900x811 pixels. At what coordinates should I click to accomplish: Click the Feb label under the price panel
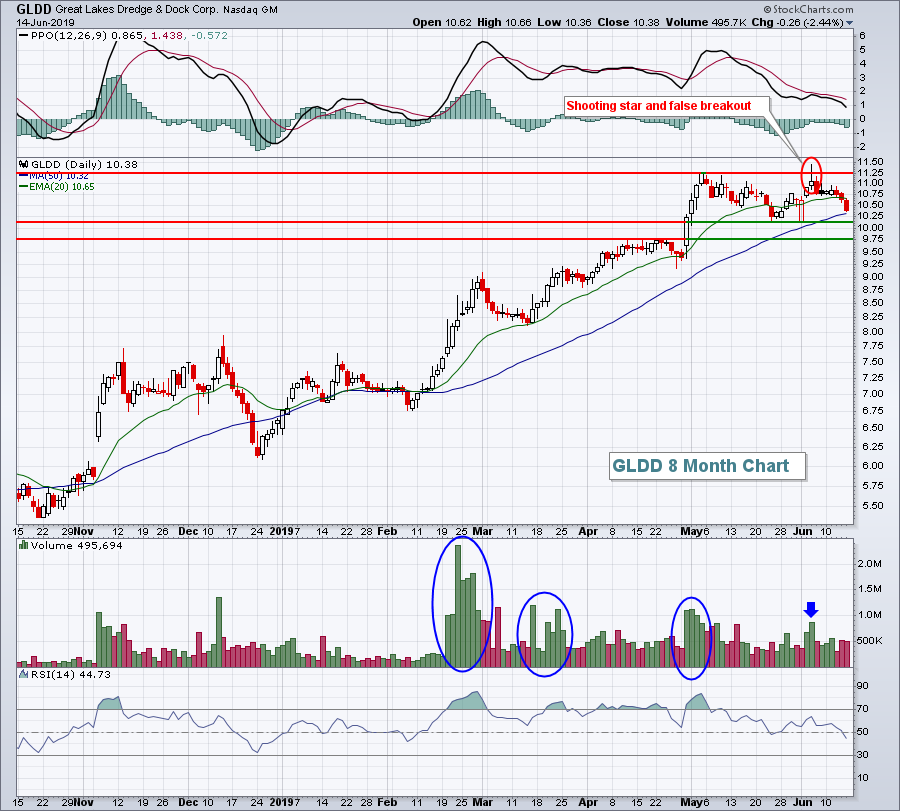pyautogui.click(x=387, y=531)
